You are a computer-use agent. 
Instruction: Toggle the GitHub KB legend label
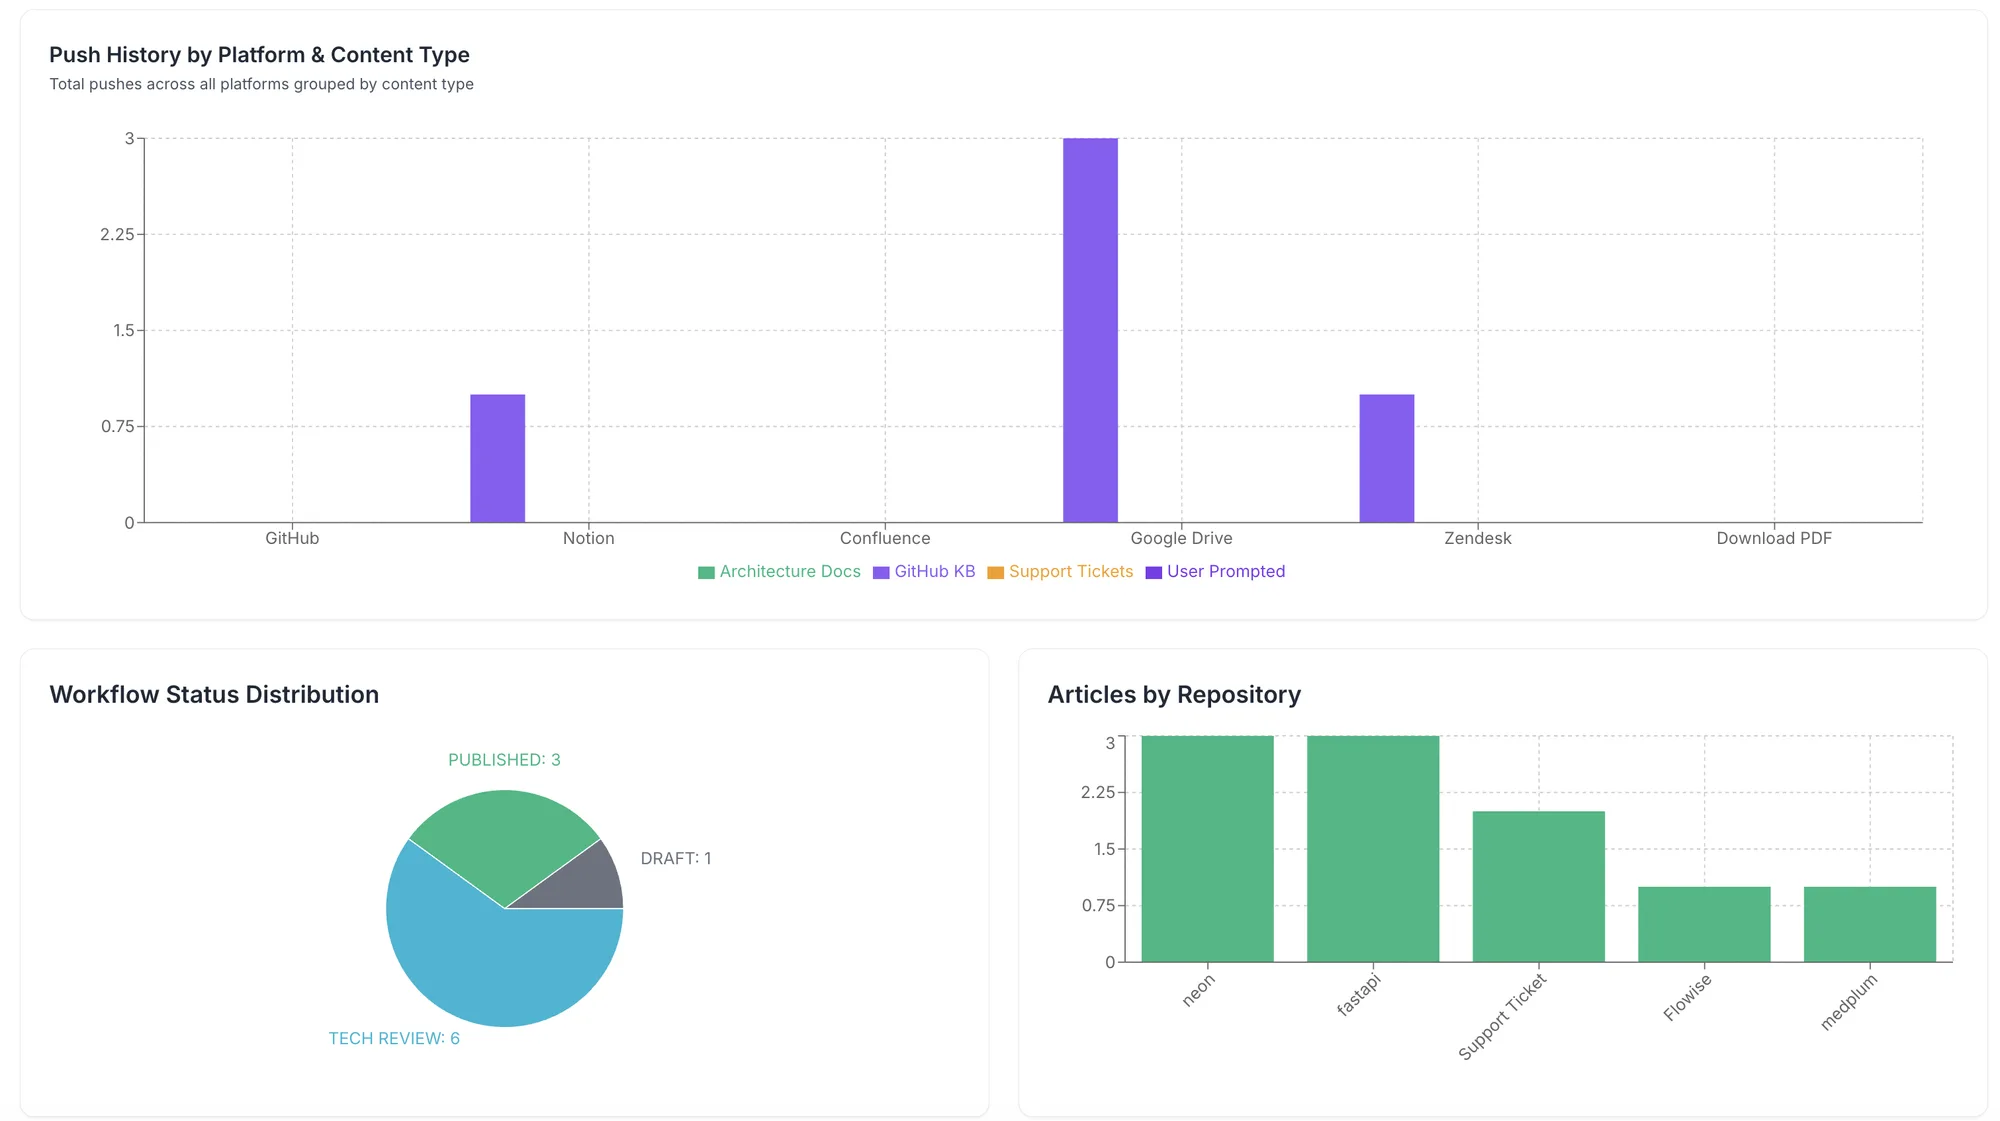click(934, 571)
